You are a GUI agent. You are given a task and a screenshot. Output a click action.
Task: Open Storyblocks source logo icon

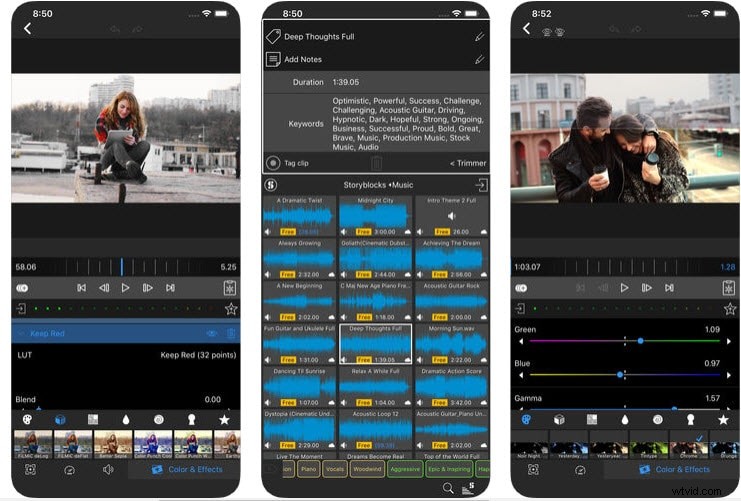pyautogui.click(x=271, y=185)
